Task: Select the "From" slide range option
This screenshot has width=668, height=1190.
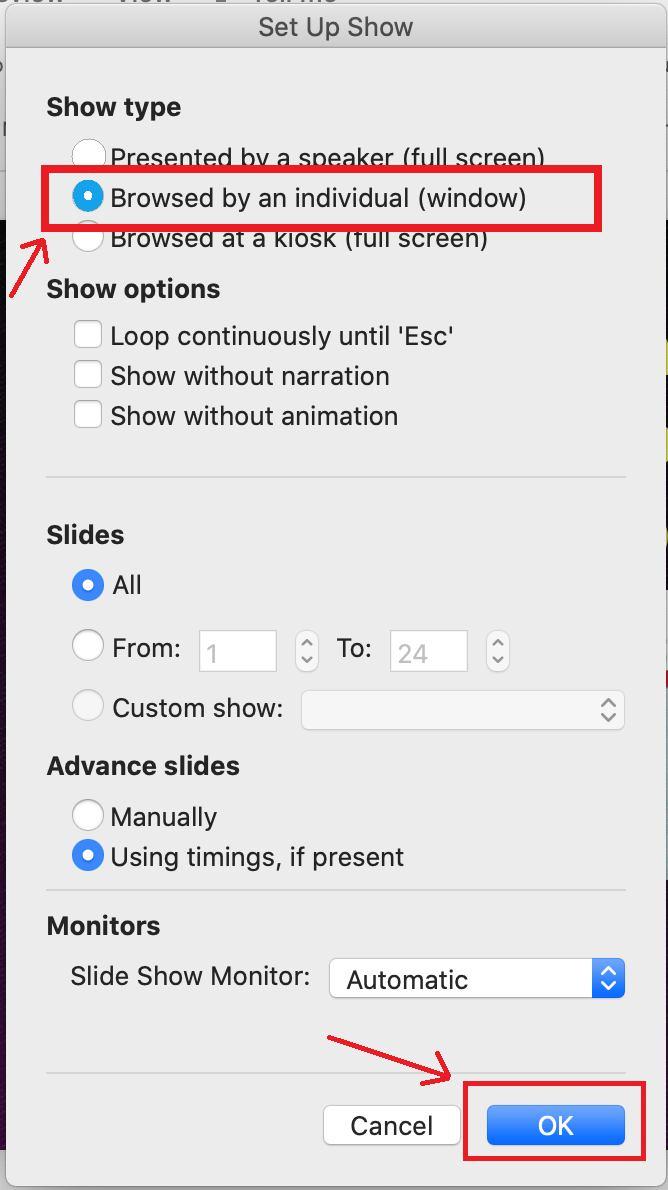Action: click(88, 646)
